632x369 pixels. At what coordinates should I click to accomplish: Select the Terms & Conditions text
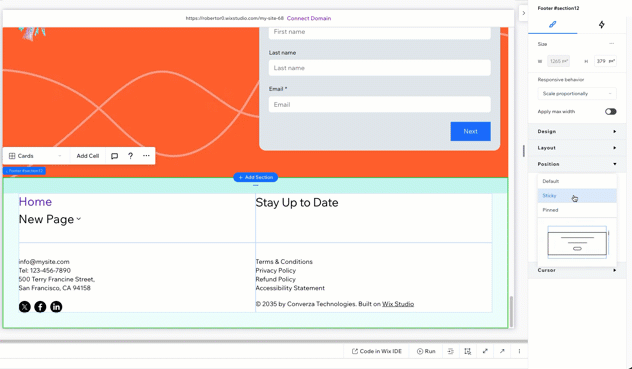click(x=284, y=262)
